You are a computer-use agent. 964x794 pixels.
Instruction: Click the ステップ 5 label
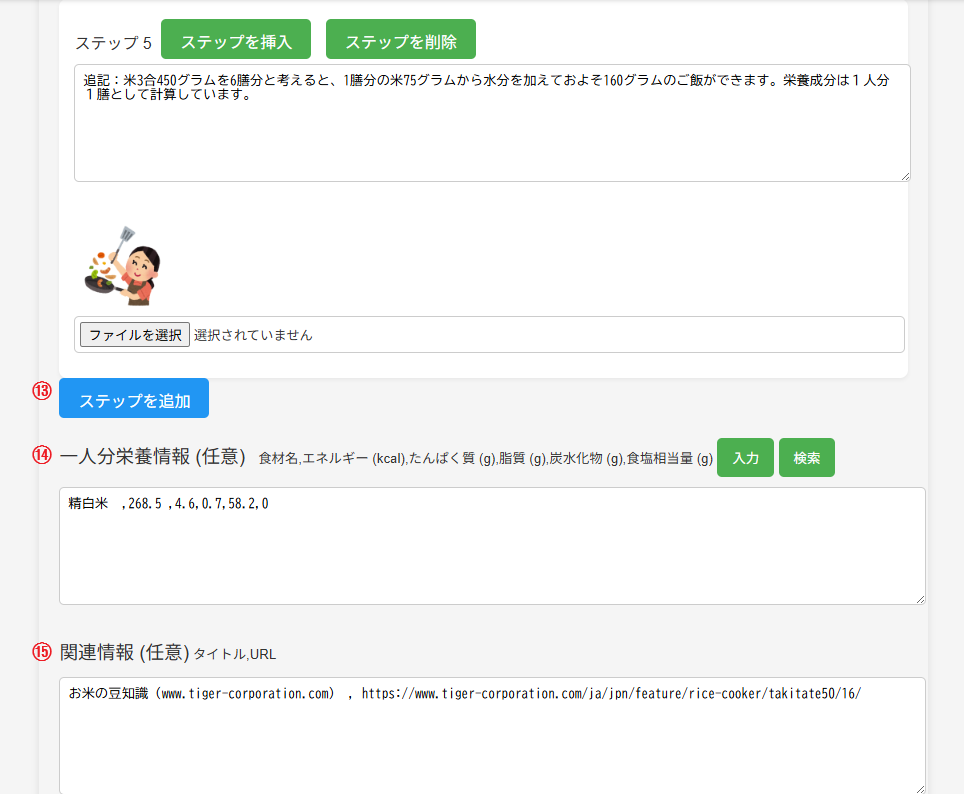click(x=114, y=42)
